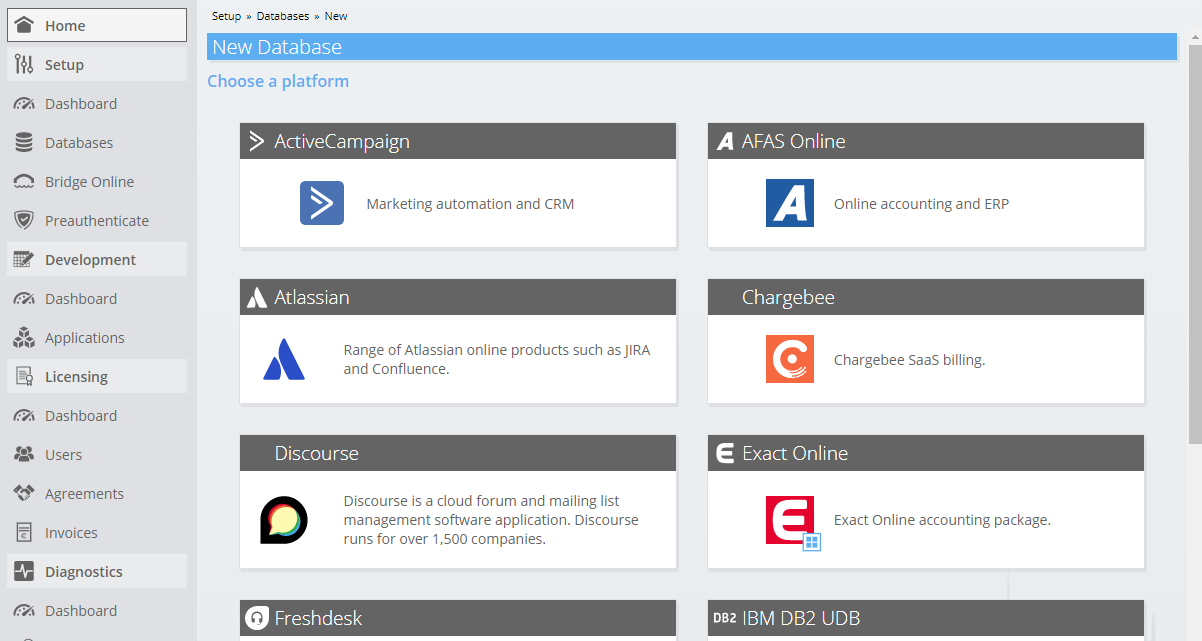Image resolution: width=1202 pixels, height=641 pixels.
Task: Click the Discourse speech bubble logo
Action: (284, 520)
